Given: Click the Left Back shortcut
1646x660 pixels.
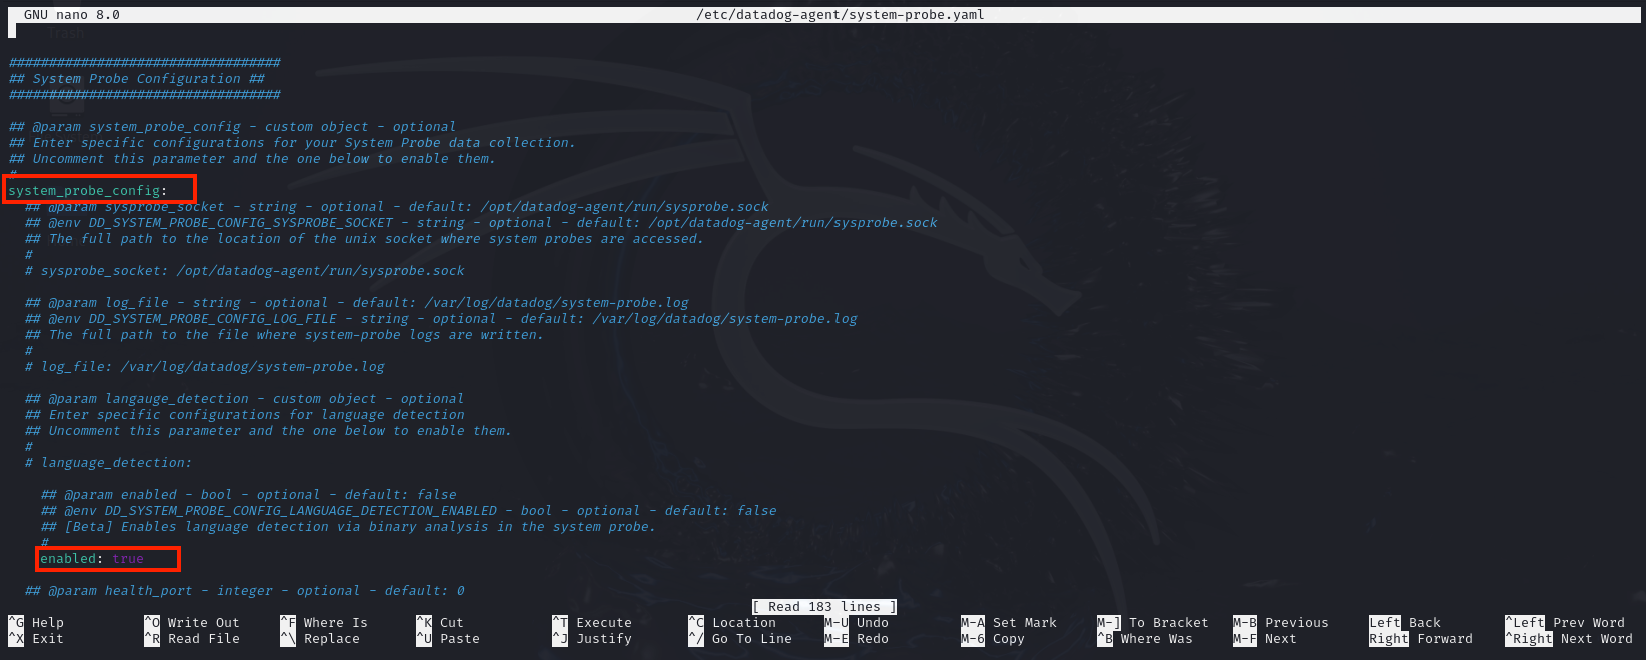Looking at the screenshot, I should 1404,623.
